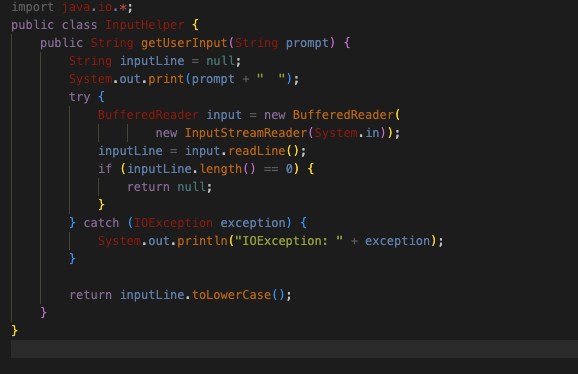Place cursor on the empty highlighted last line
Viewport: 578px width, 374px height.
[295, 349]
